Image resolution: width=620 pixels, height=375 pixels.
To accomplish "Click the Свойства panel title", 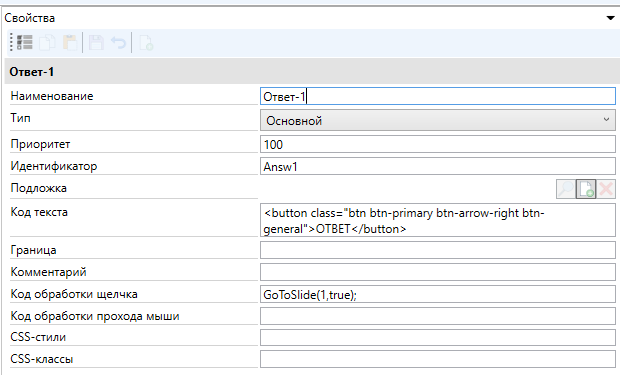I will pyautogui.click(x=30, y=18).
